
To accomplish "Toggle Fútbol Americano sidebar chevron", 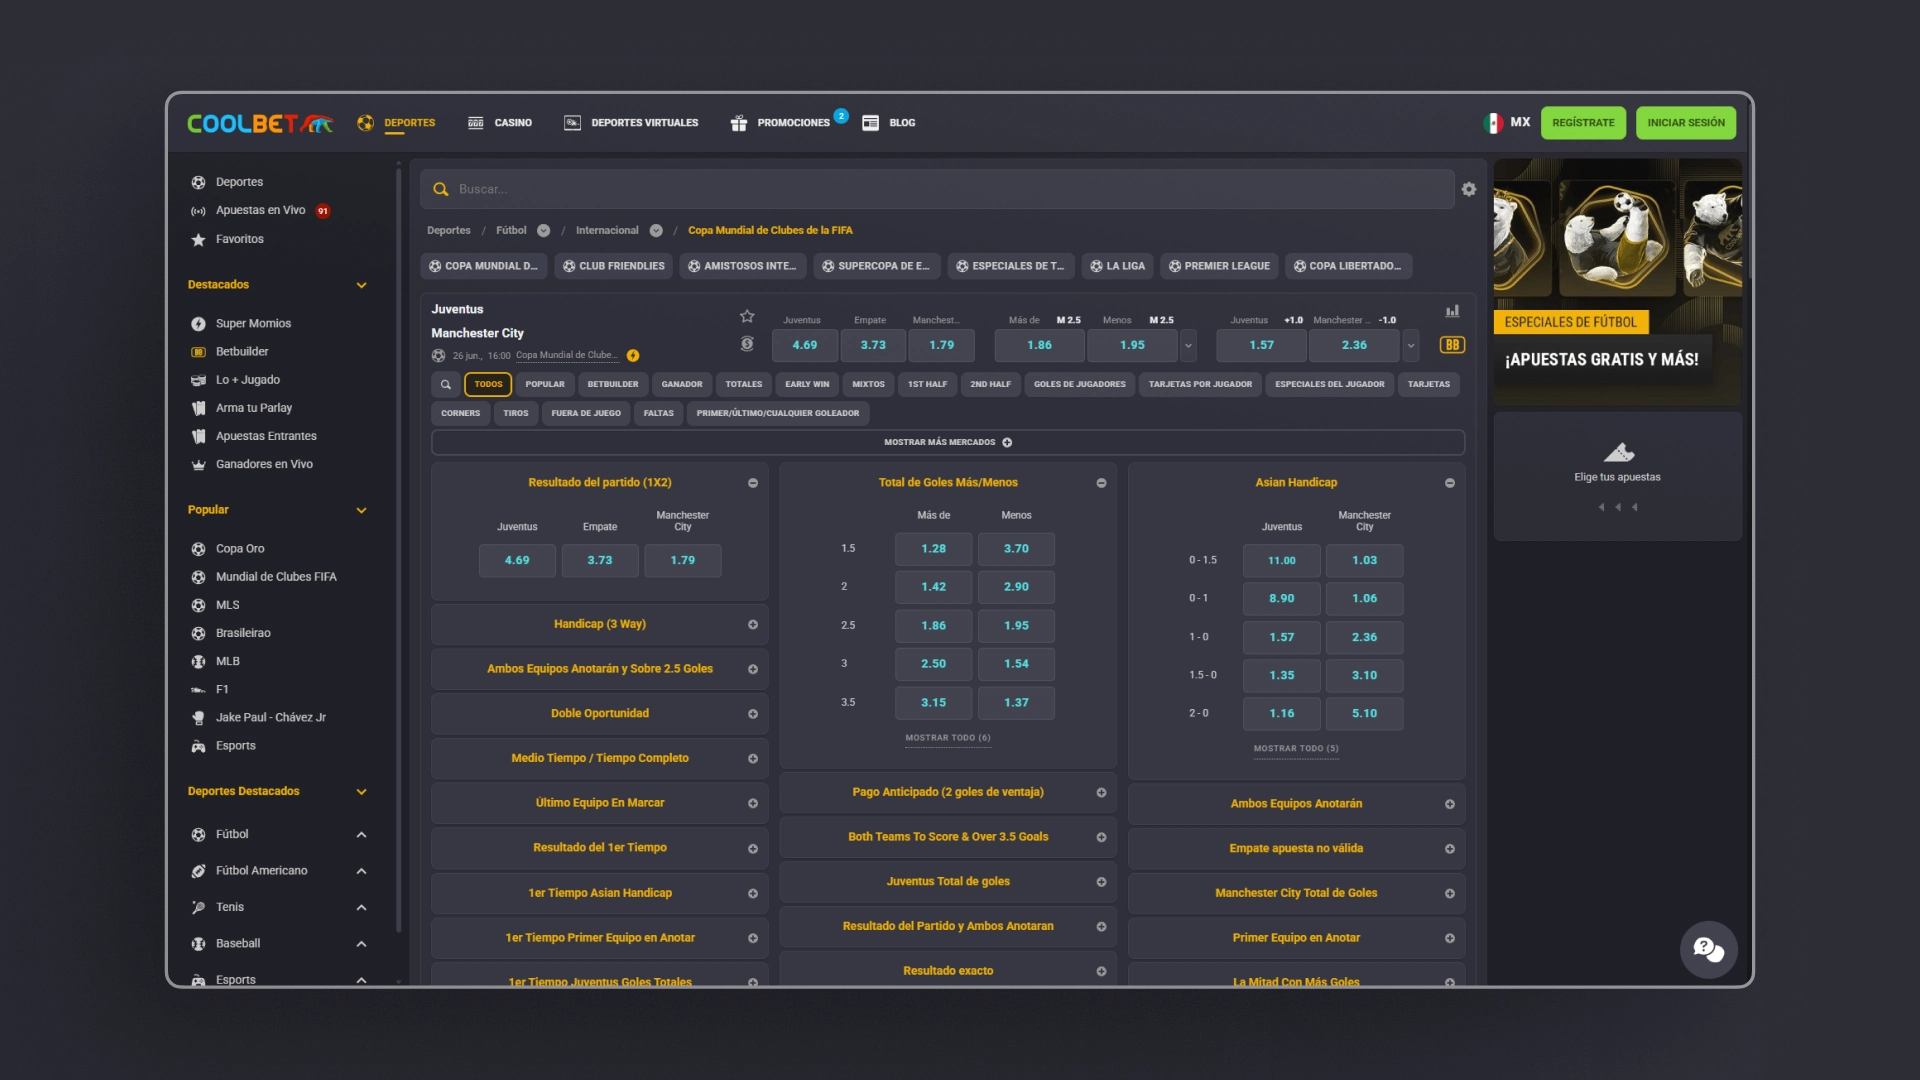I will click(361, 871).
